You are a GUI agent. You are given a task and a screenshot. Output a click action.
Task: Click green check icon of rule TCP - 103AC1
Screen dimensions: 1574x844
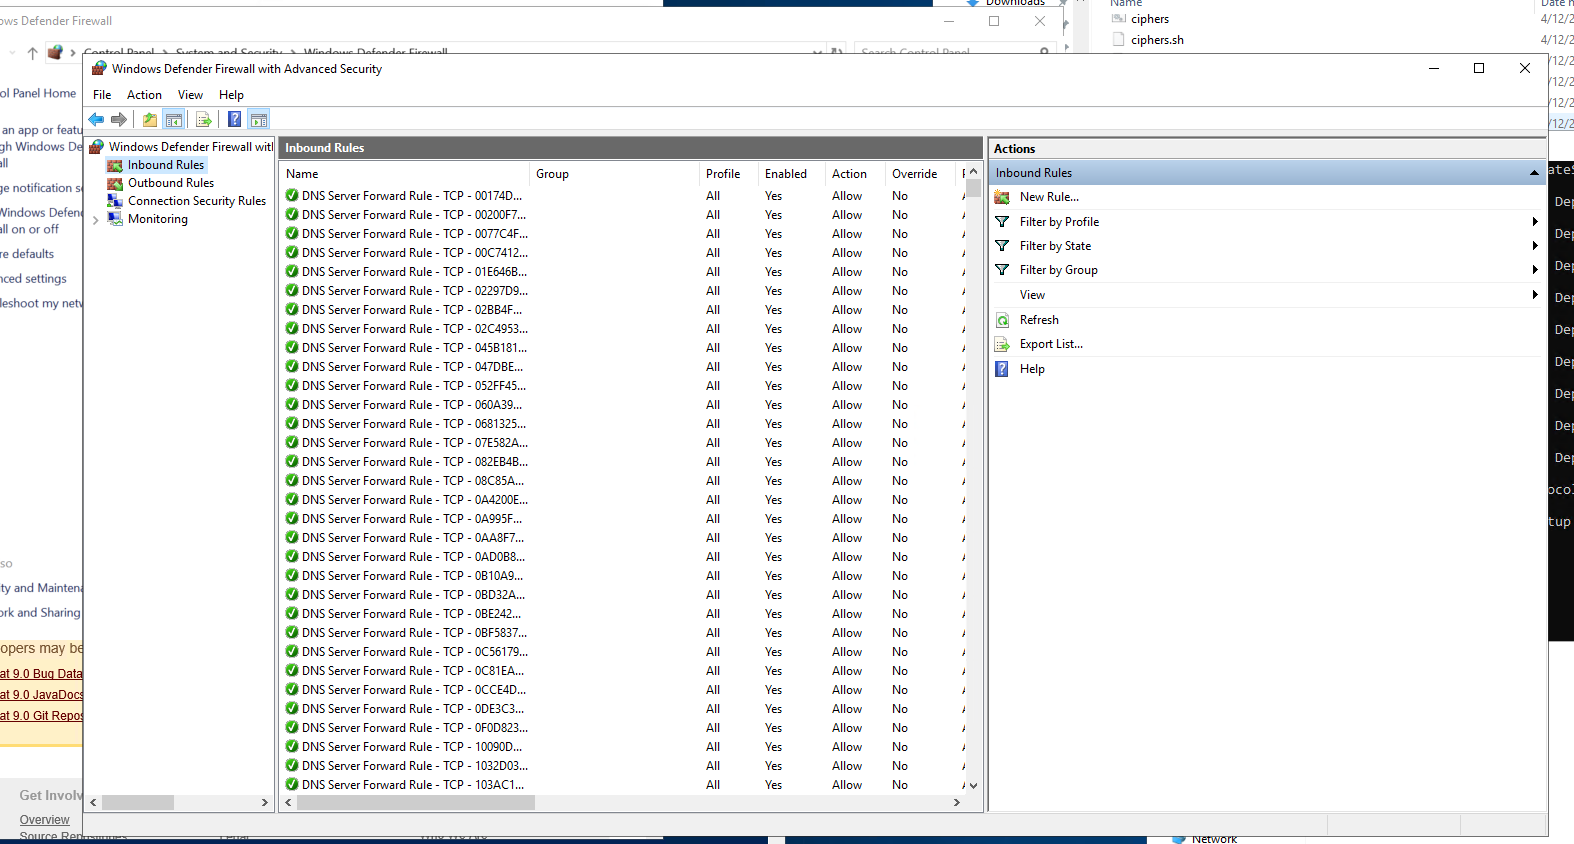pyautogui.click(x=292, y=785)
